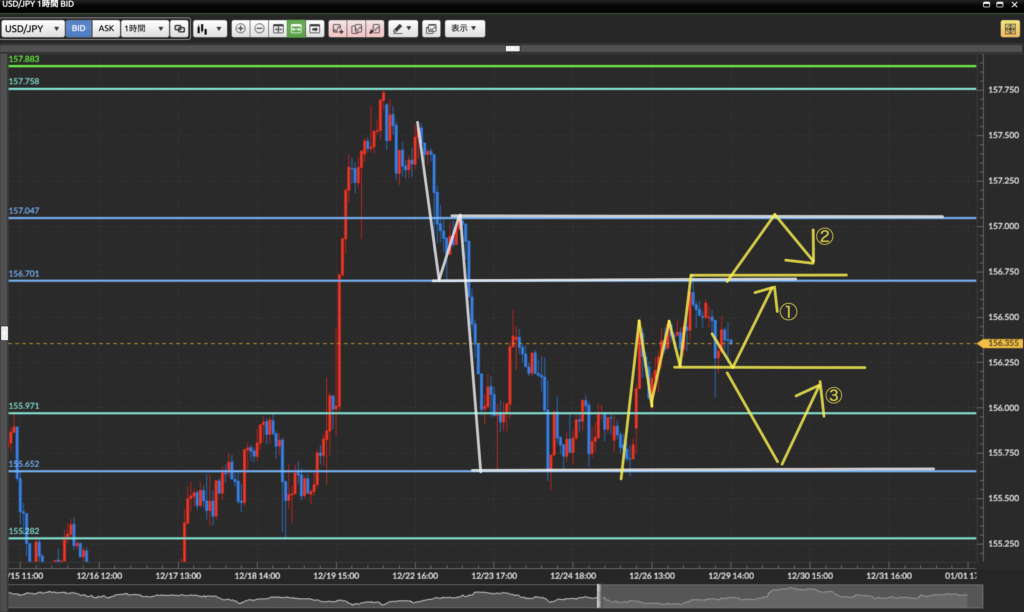Click the middle pink drawing icon

(356, 29)
